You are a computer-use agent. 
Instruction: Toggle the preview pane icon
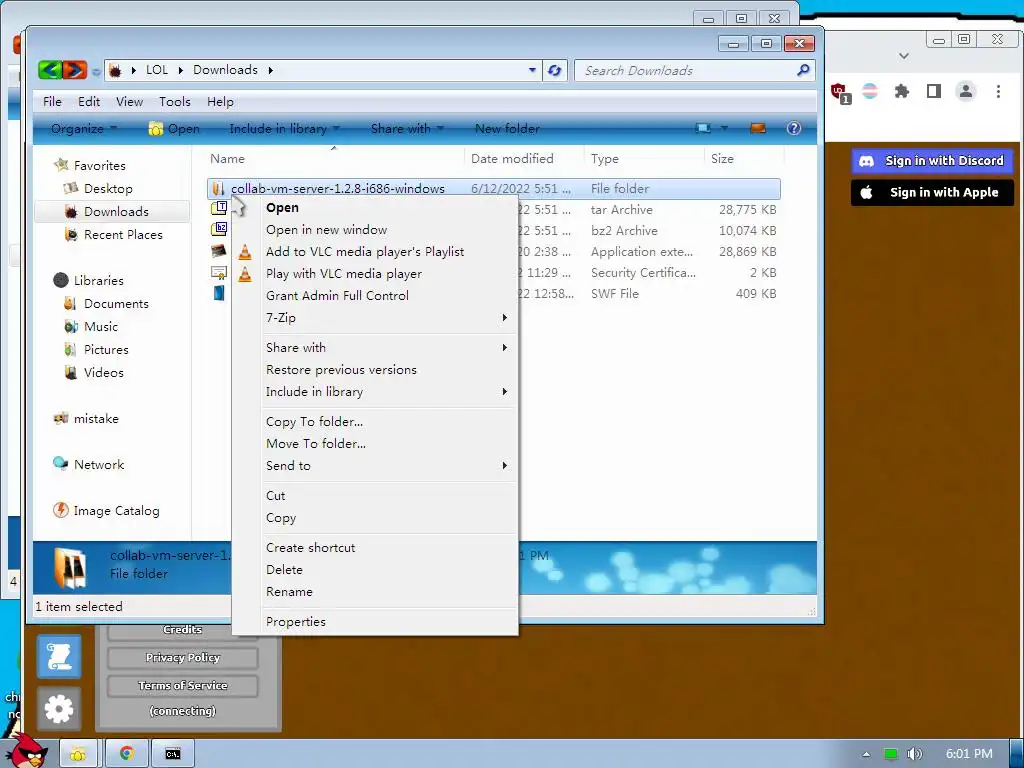(758, 128)
